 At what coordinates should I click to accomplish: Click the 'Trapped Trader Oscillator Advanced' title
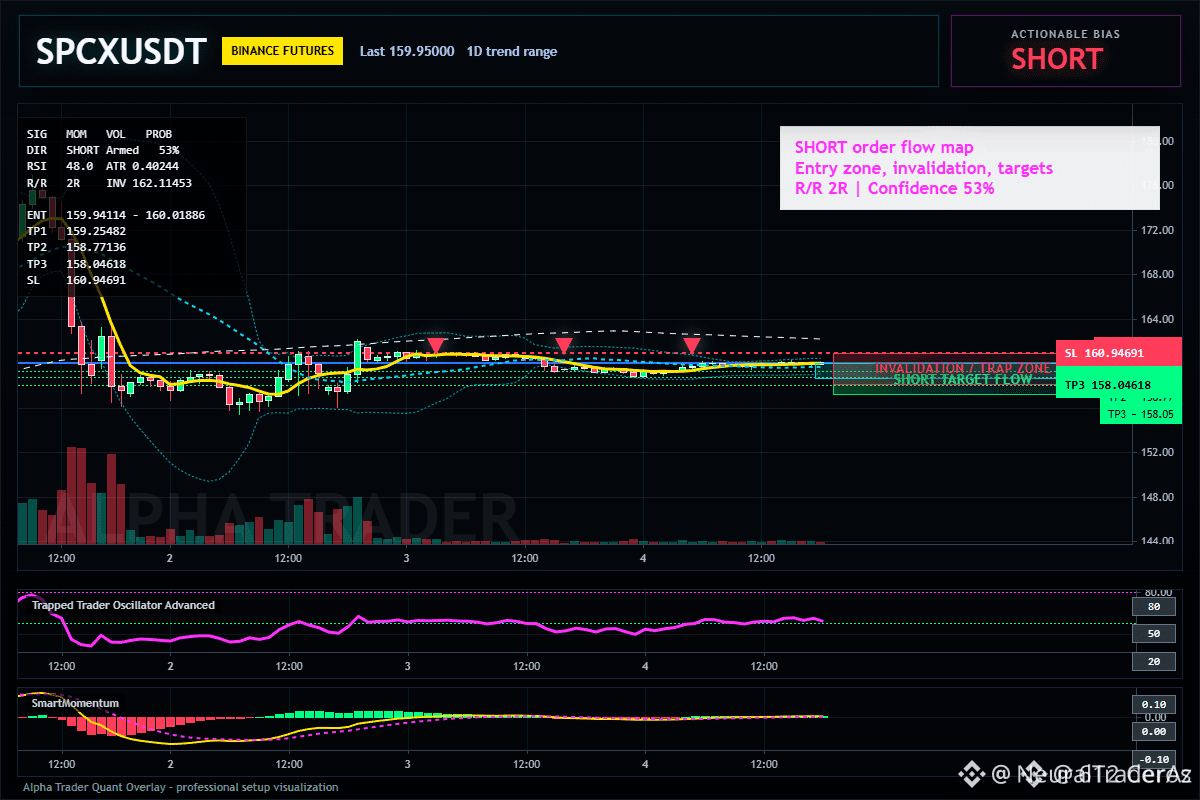(123, 605)
